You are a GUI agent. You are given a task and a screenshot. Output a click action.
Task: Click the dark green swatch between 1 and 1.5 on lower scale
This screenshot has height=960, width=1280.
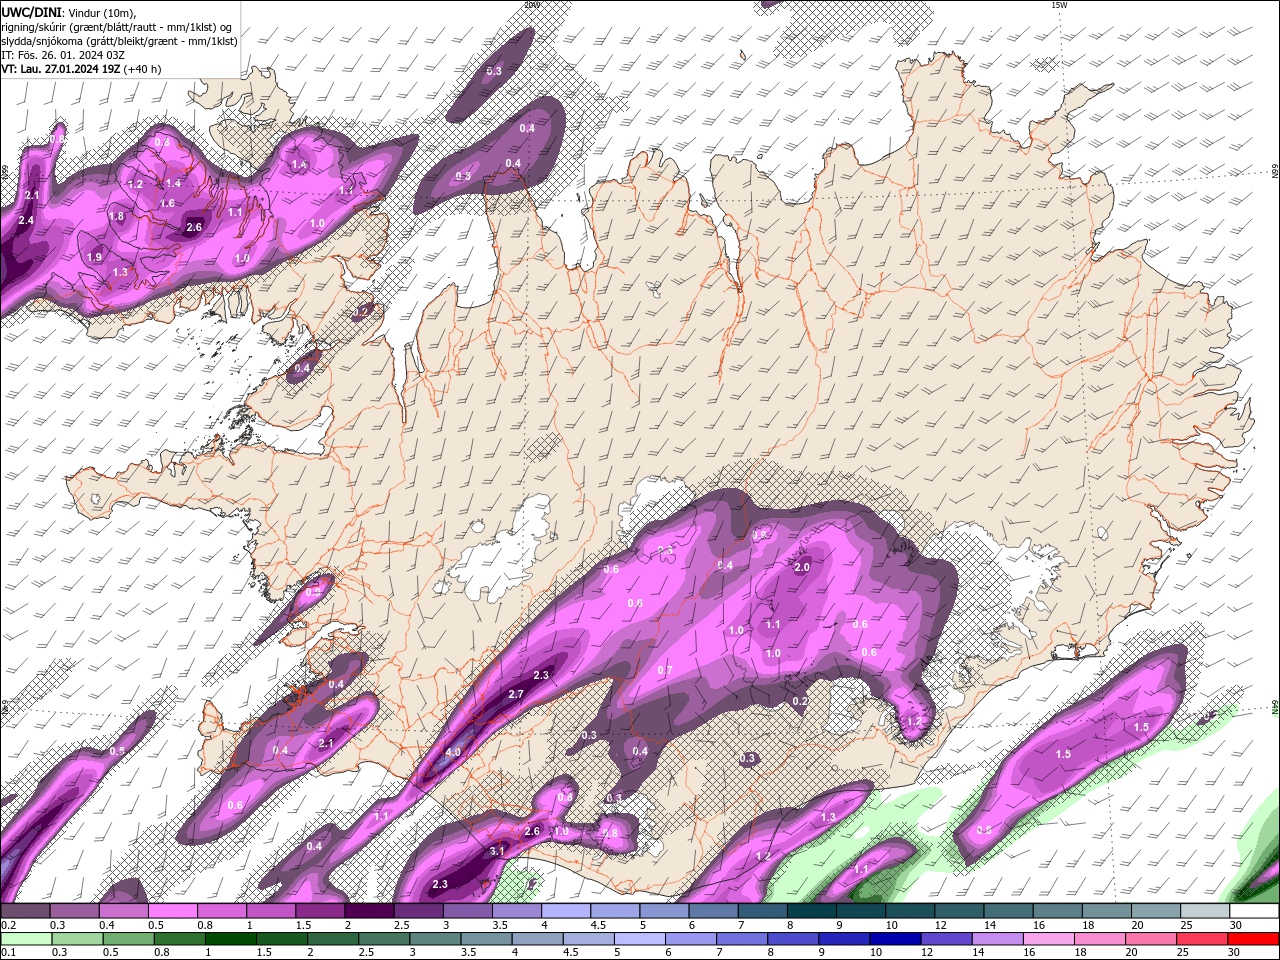(231, 938)
